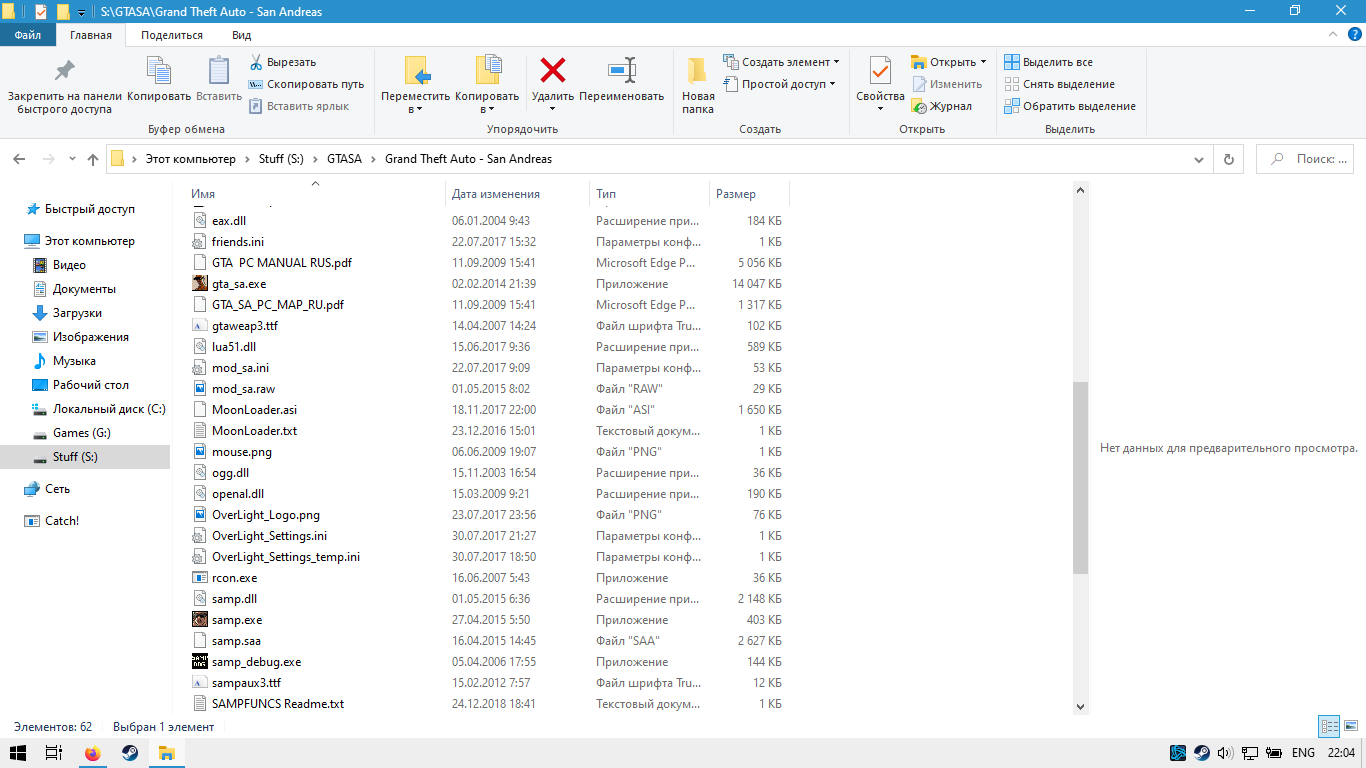Screen dimensions: 1366x768
Task: Click the Журнал history command
Action: (941, 106)
